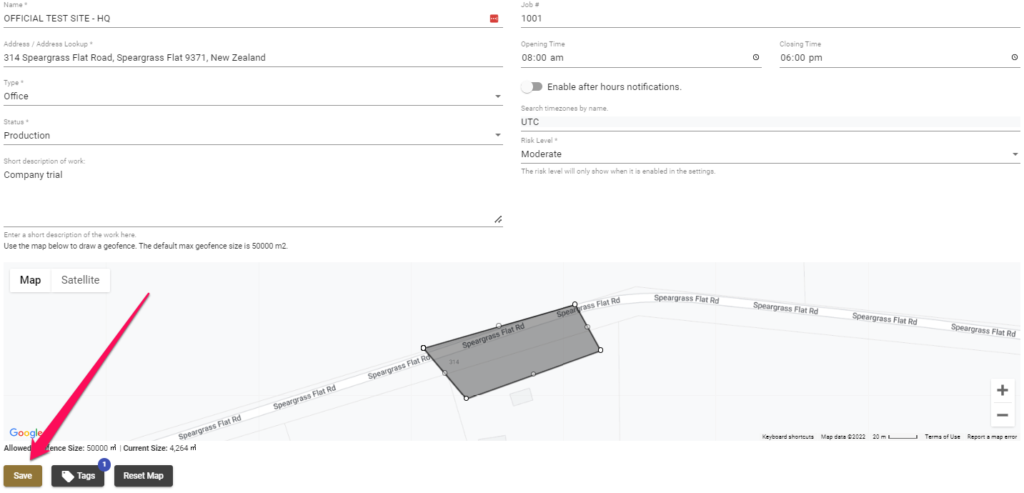
Task: Click the 'Map data ©2022' text
Action: 843,436
